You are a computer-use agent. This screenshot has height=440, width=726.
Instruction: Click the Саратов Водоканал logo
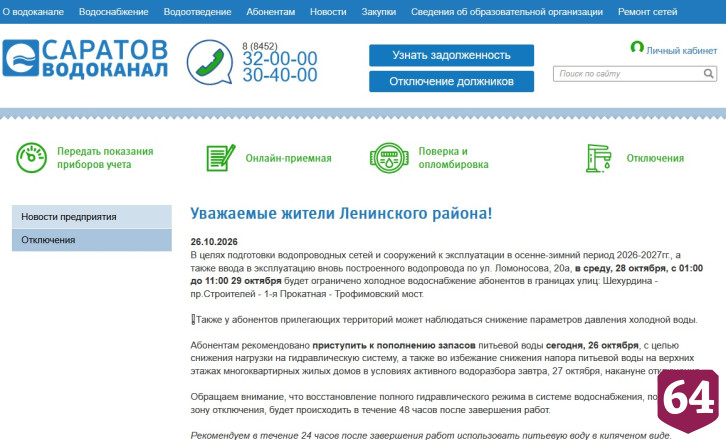click(85, 58)
